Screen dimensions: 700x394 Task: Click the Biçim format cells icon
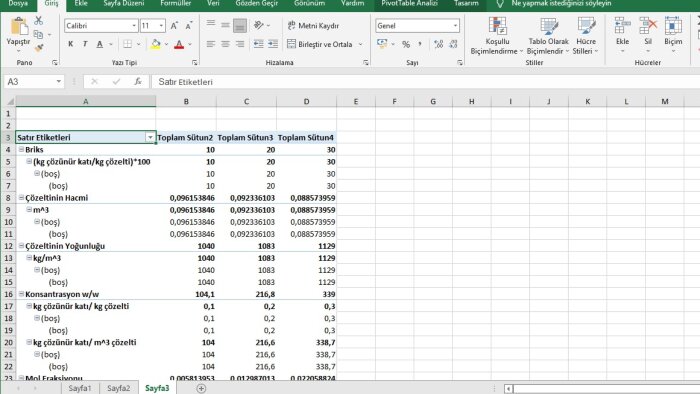pos(673,25)
